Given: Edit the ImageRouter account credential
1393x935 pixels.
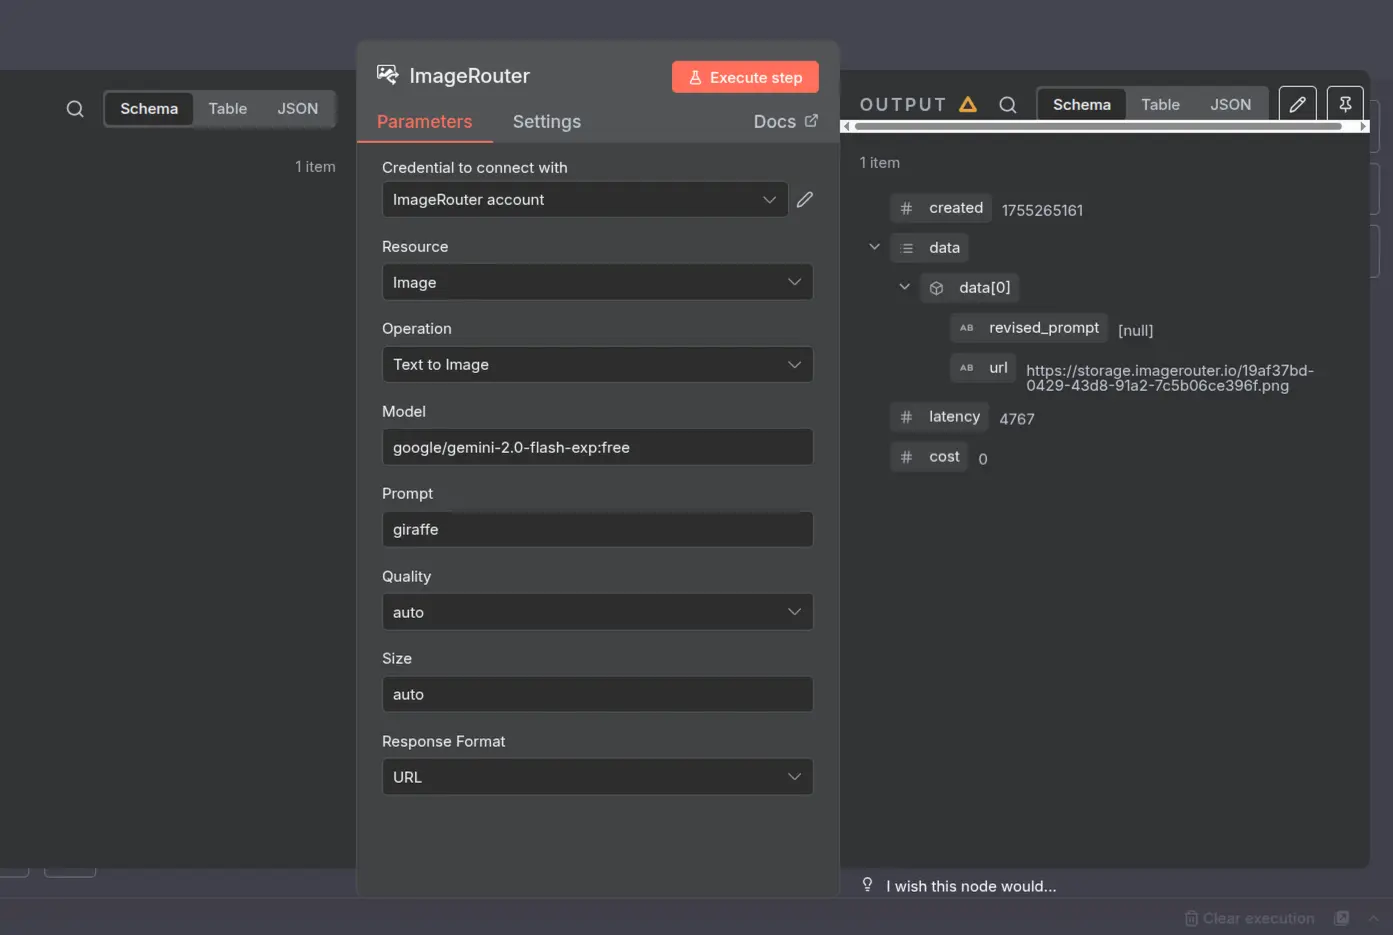Looking at the screenshot, I should [805, 200].
